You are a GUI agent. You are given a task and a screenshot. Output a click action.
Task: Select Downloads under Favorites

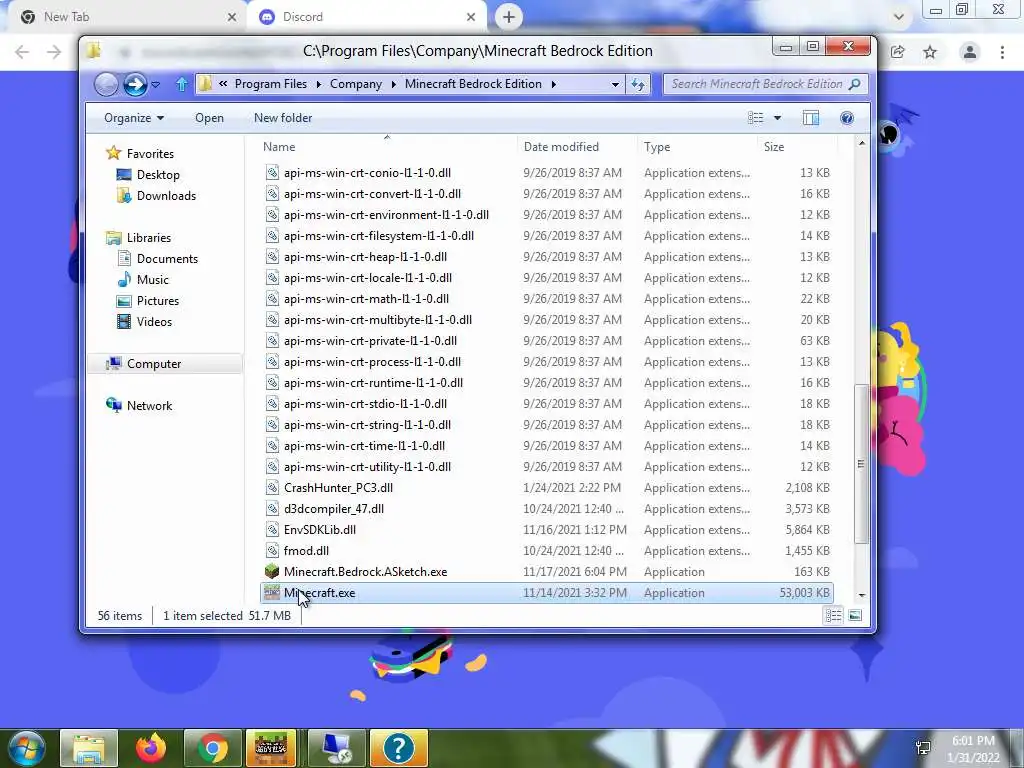click(165, 196)
